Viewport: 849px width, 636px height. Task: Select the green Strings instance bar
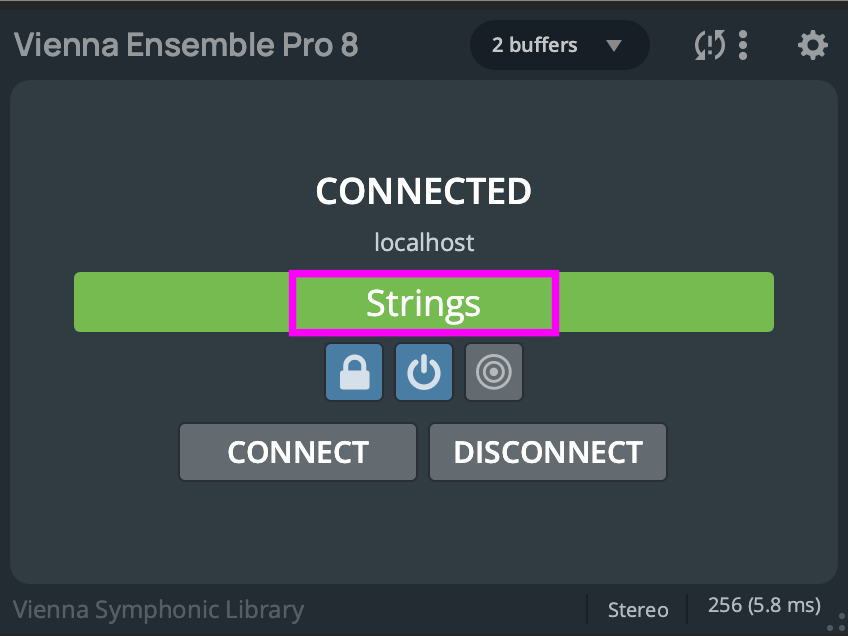pyautogui.click(x=423, y=302)
